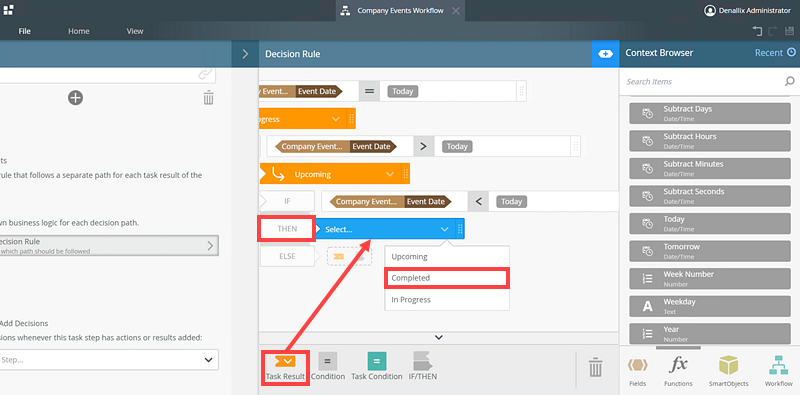Select the Week Number function
The height and width of the screenshot is (395, 800).
(710, 278)
